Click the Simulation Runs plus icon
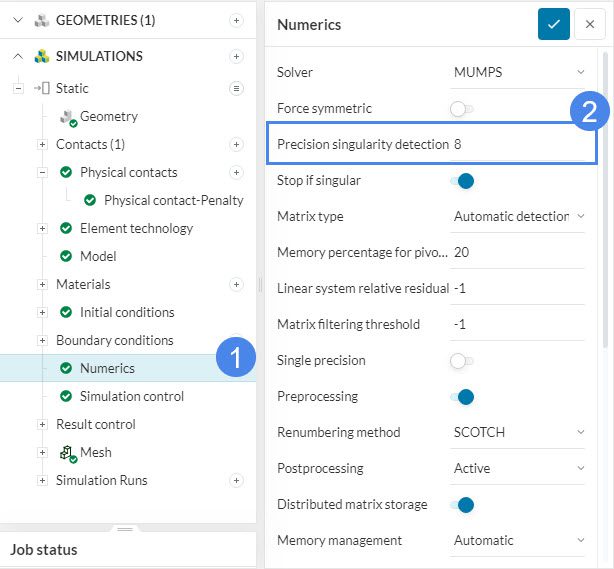This screenshot has height=569, width=614. click(x=236, y=480)
